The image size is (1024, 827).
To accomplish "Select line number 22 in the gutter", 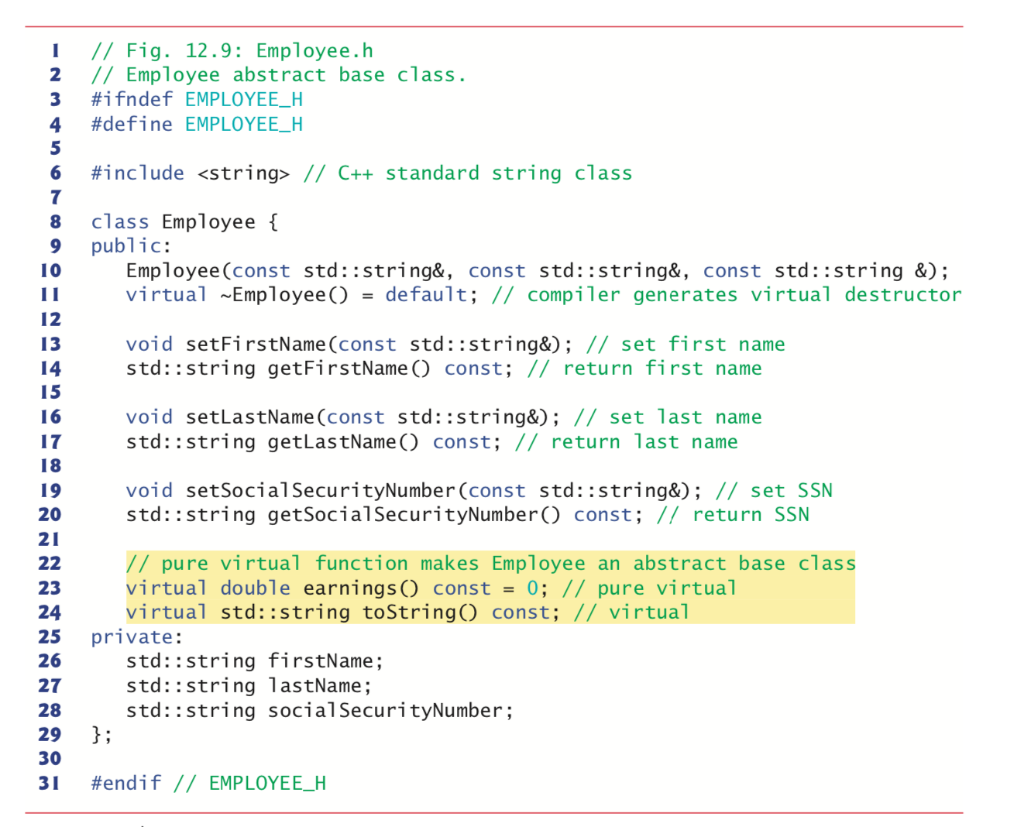I will [x=48, y=563].
